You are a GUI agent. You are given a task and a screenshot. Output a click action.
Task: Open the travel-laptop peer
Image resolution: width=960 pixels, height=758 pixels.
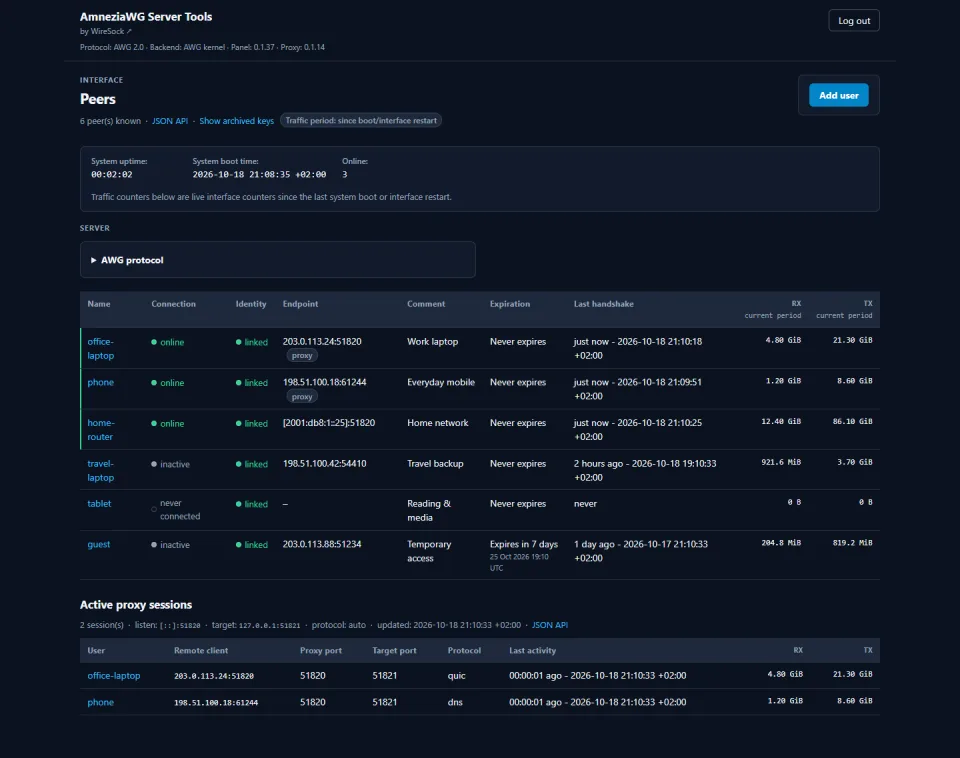point(100,470)
